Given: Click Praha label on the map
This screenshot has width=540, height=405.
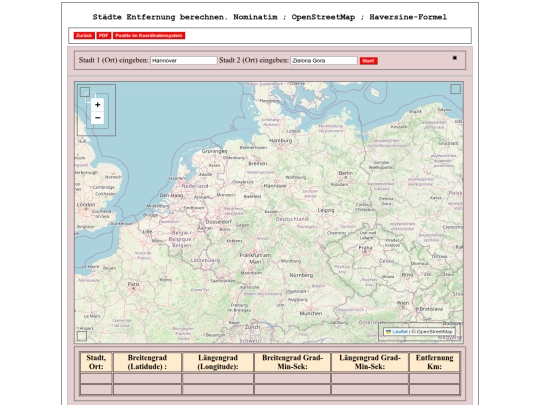Looking at the screenshot, I should tap(365, 247).
